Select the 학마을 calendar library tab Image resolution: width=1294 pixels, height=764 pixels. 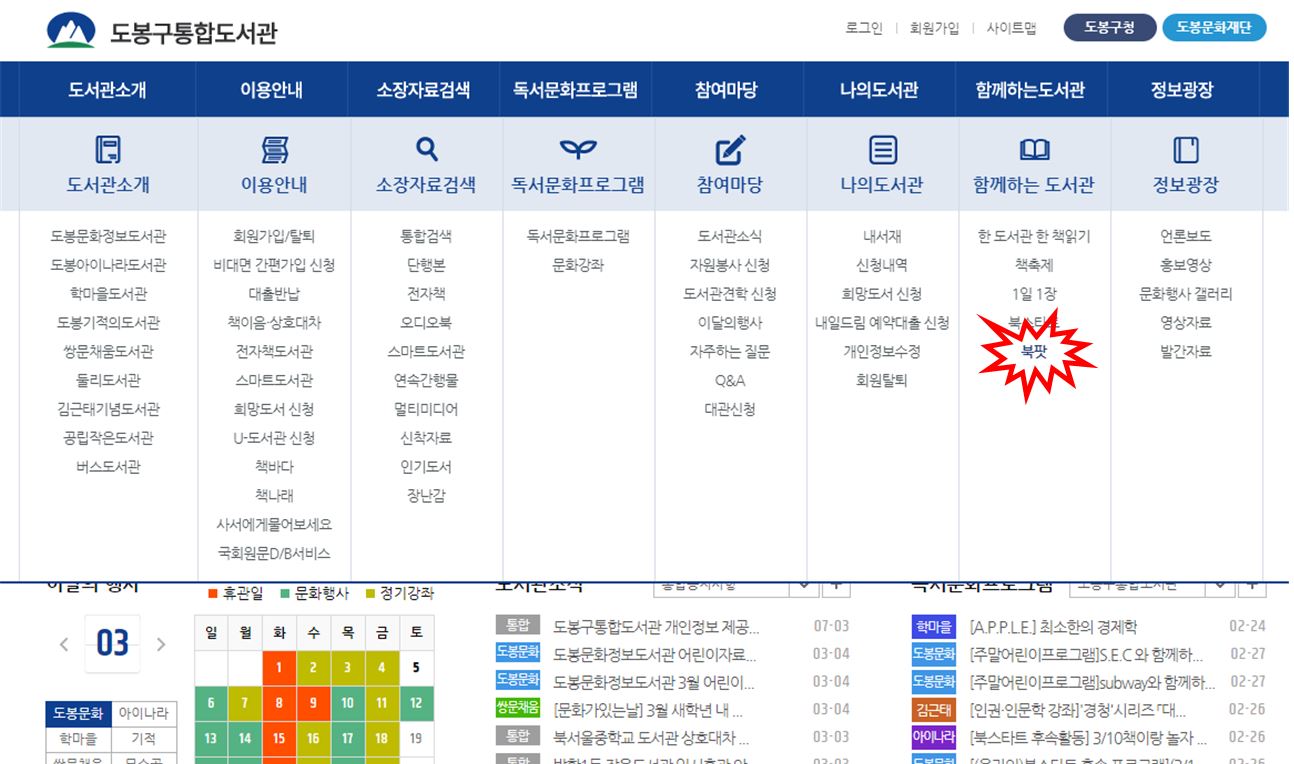coord(78,739)
